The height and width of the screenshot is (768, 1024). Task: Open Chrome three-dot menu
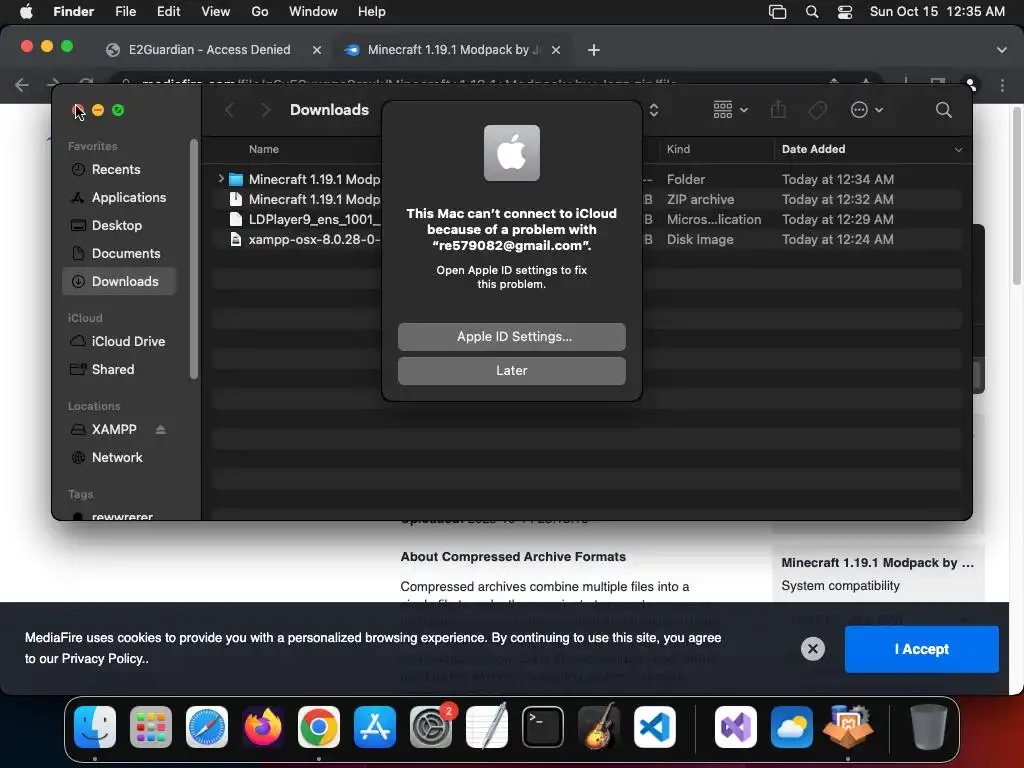(1002, 85)
